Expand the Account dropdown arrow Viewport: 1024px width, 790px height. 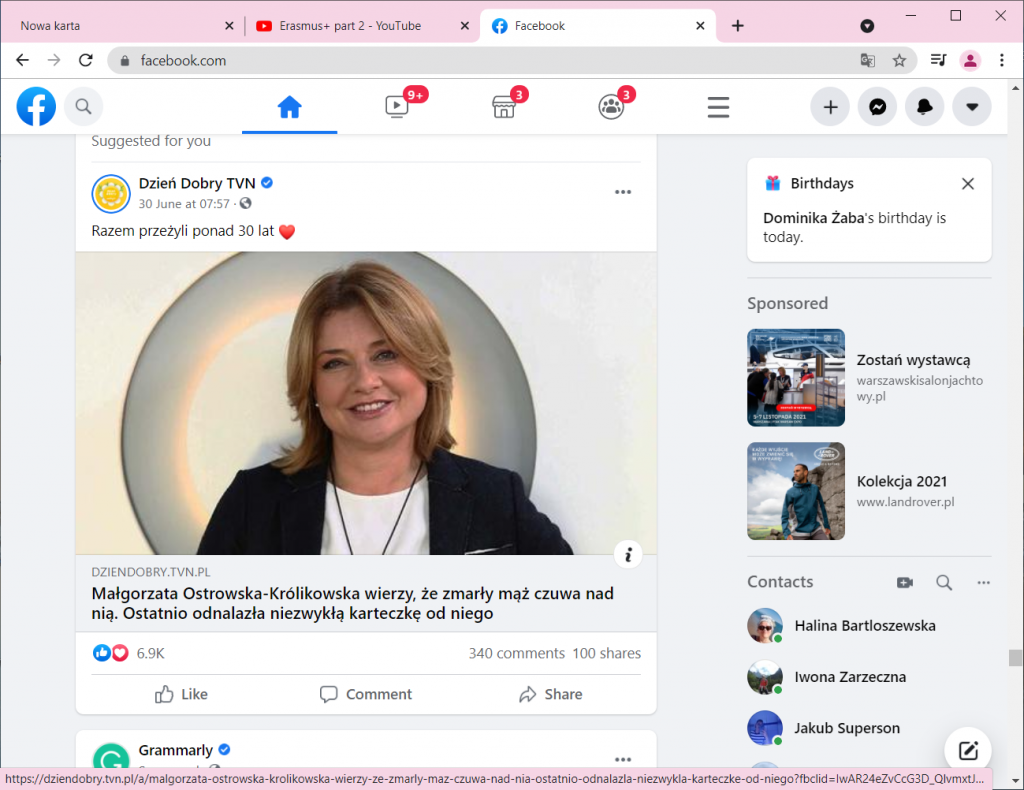971,106
